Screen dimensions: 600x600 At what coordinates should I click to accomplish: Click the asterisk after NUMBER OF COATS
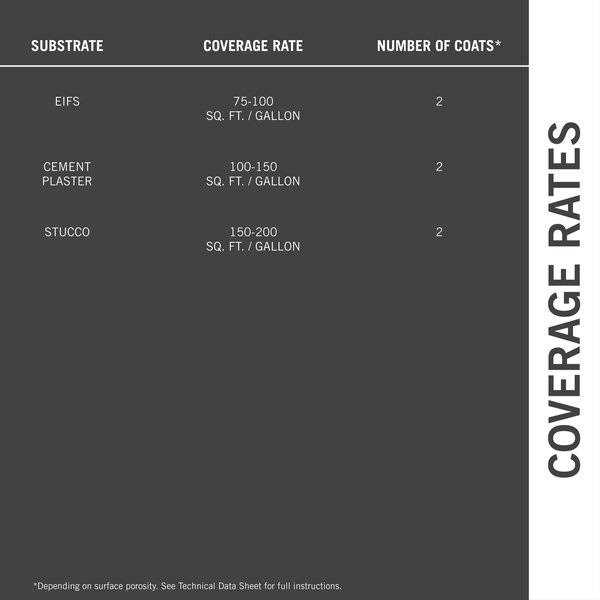pyautogui.click(x=498, y=44)
